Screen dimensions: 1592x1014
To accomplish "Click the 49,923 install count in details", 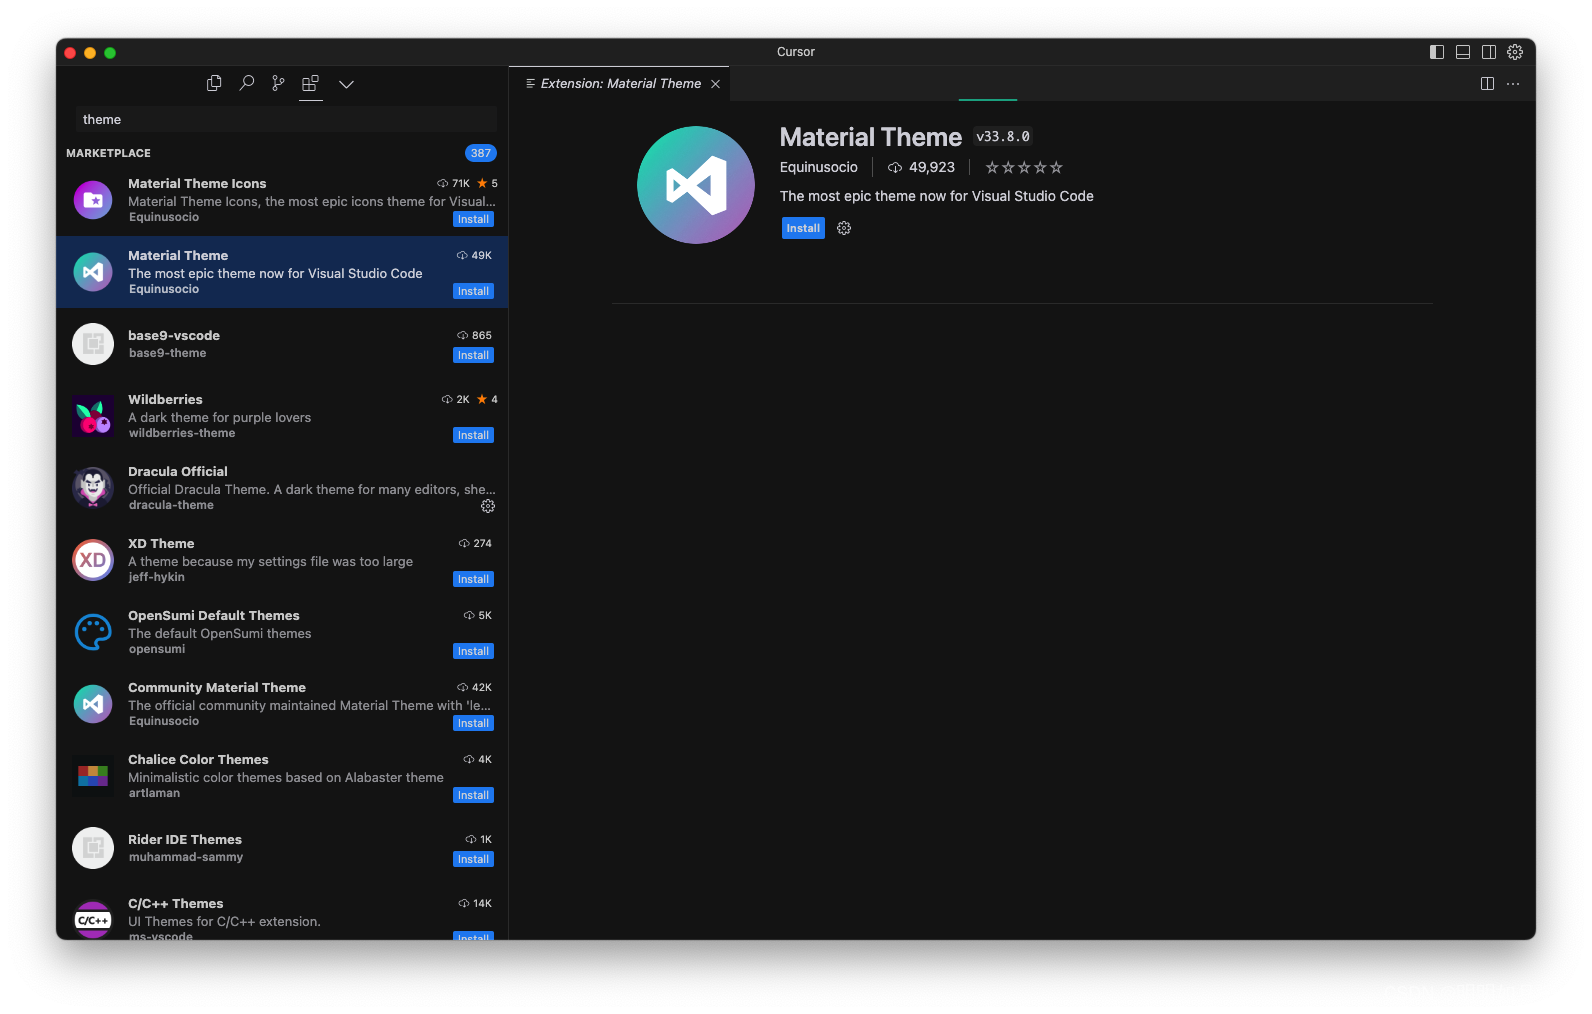I will [x=921, y=167].
